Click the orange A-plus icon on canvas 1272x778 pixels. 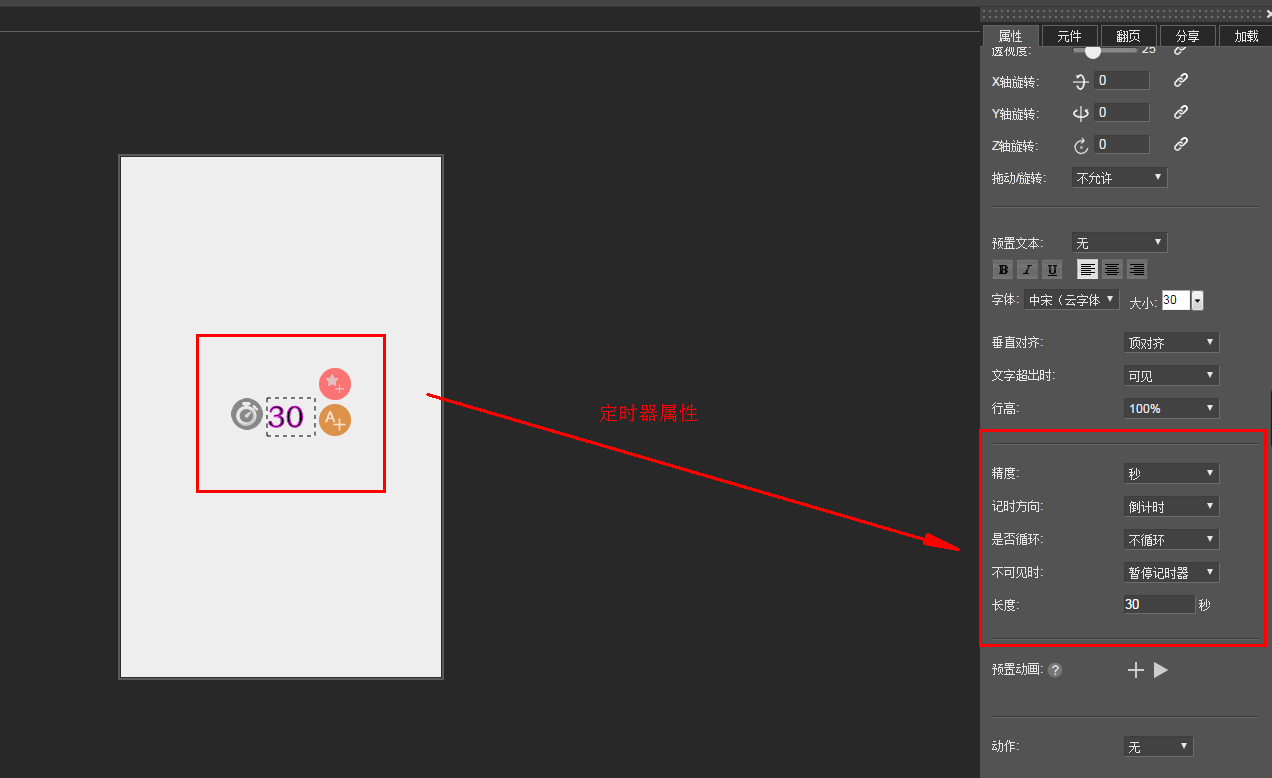335,420
